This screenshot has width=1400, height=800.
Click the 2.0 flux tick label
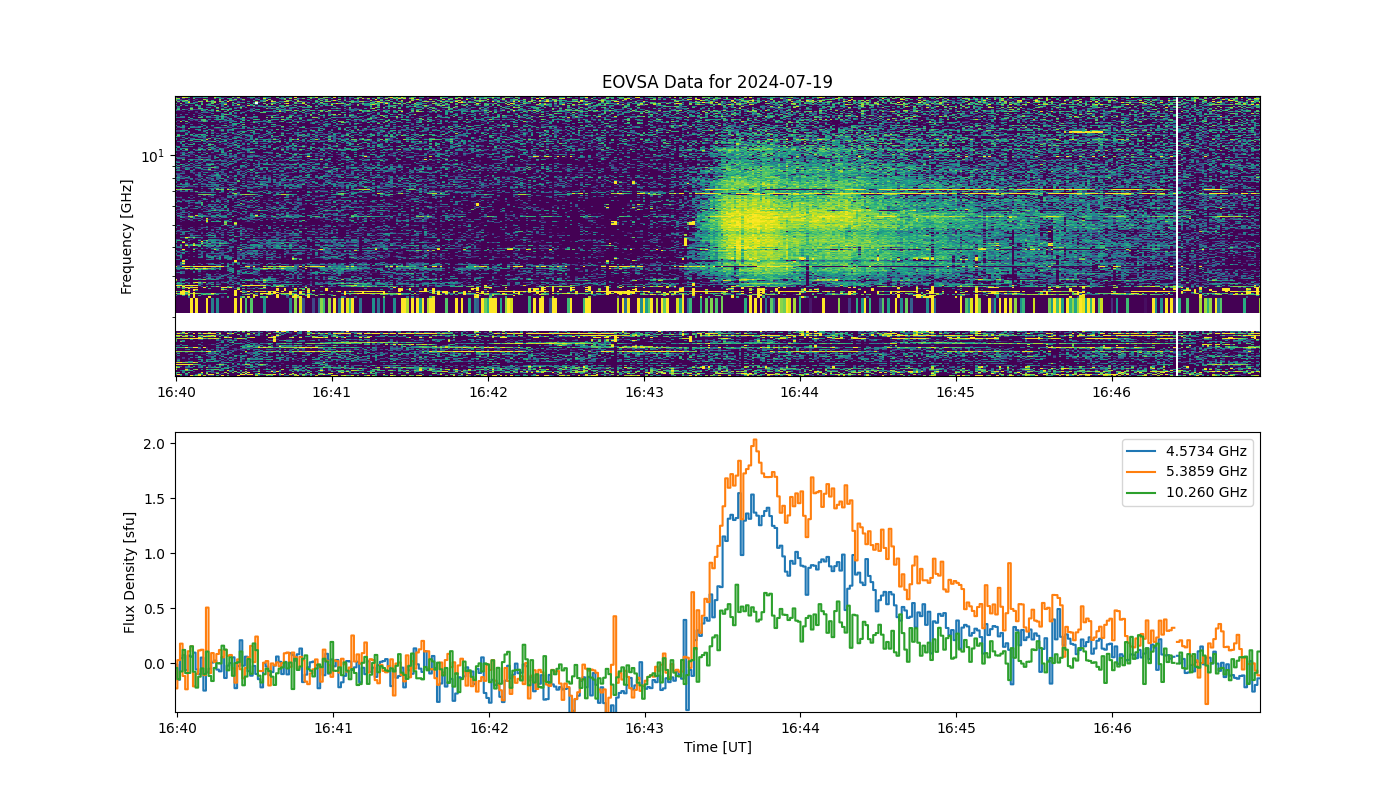tap(155, 443)
